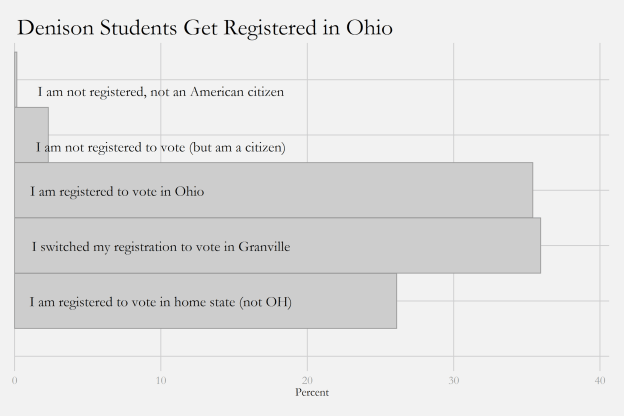Select the 30 tick label on the axis
Image resolution: width=624 pixels, height=416 pixels.
pos(454,380)
